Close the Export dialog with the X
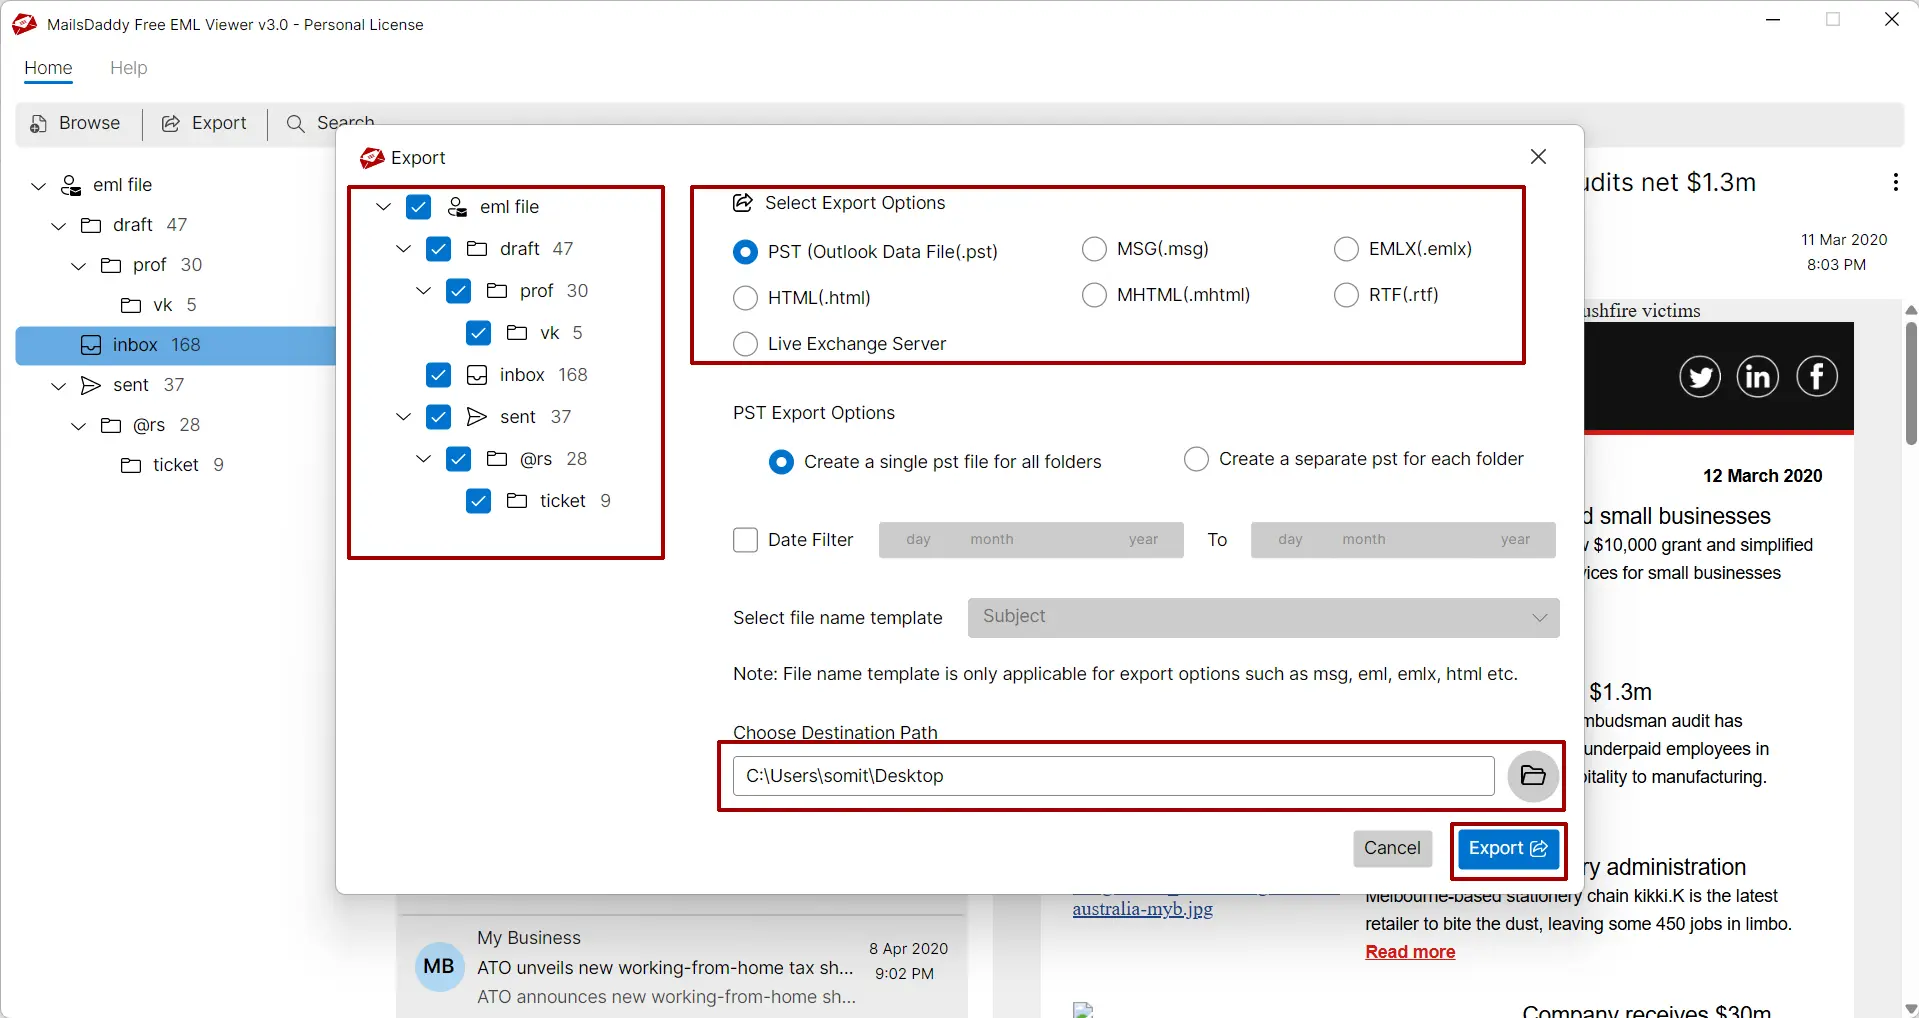This screenshot has width=1919, height=1018. pyautogui.click(x=1538, y=157)
